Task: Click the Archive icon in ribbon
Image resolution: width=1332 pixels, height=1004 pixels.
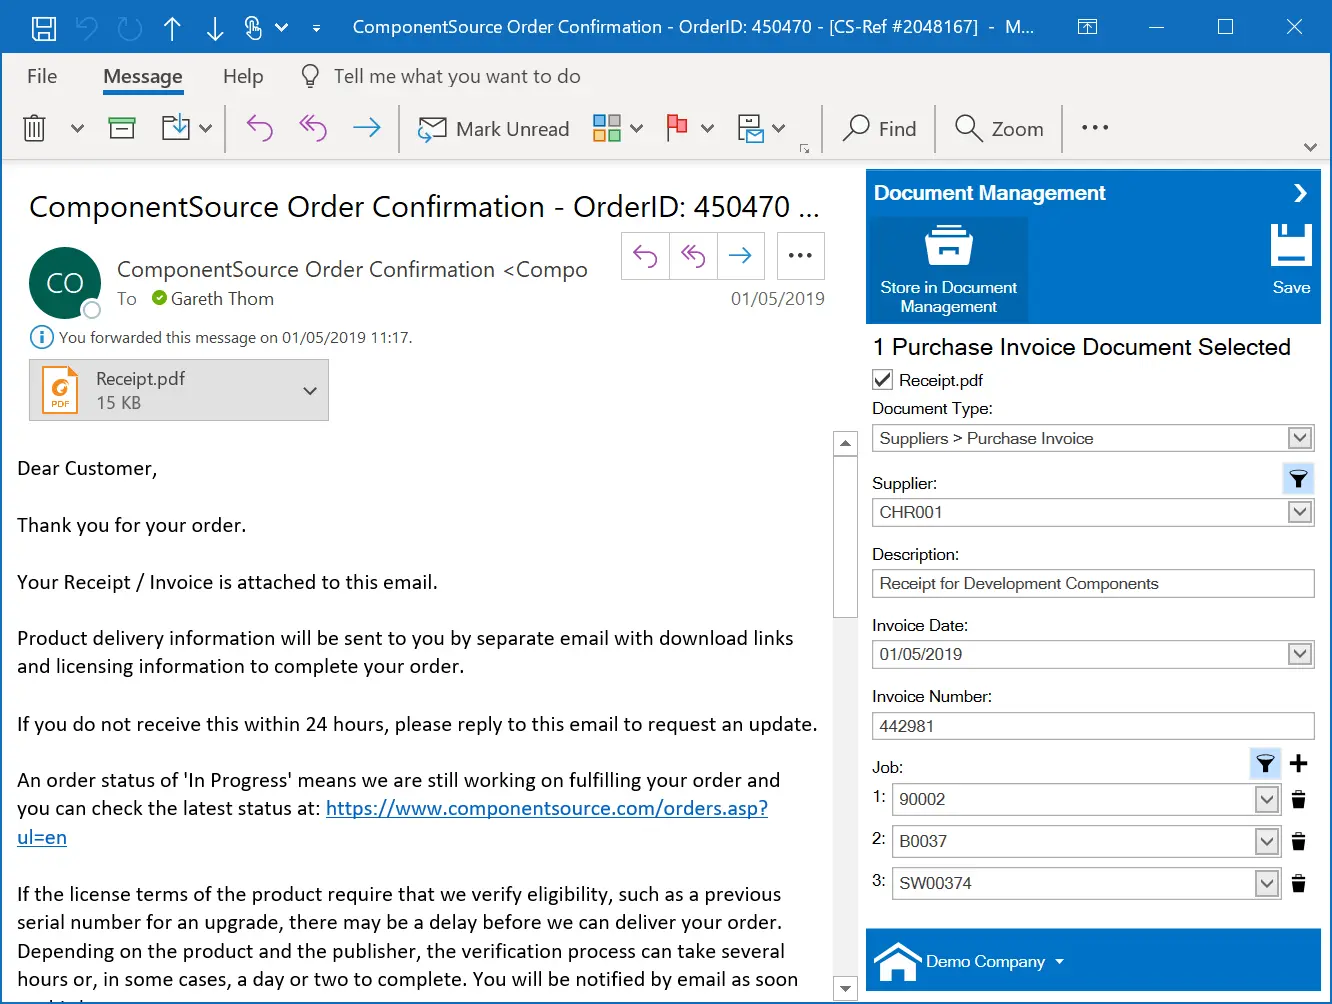Action: [122, 128]
